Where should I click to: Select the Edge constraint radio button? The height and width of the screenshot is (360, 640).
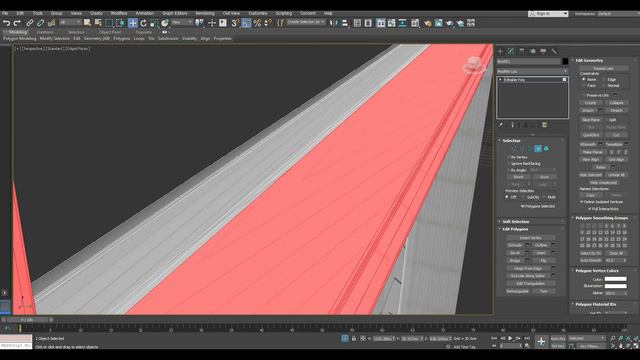(x=604, y=80)
